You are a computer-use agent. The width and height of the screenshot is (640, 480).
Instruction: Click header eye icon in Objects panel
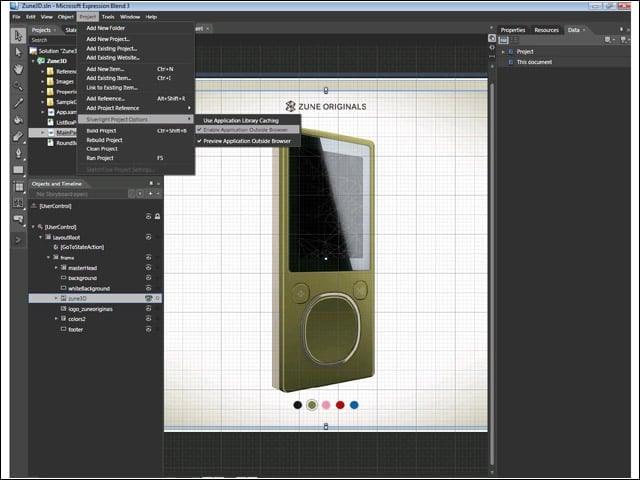(149, 216)
